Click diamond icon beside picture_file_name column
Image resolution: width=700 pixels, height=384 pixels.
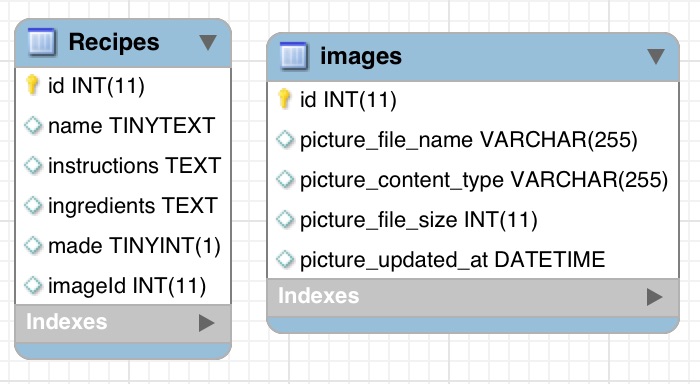[x=285, y=139]
